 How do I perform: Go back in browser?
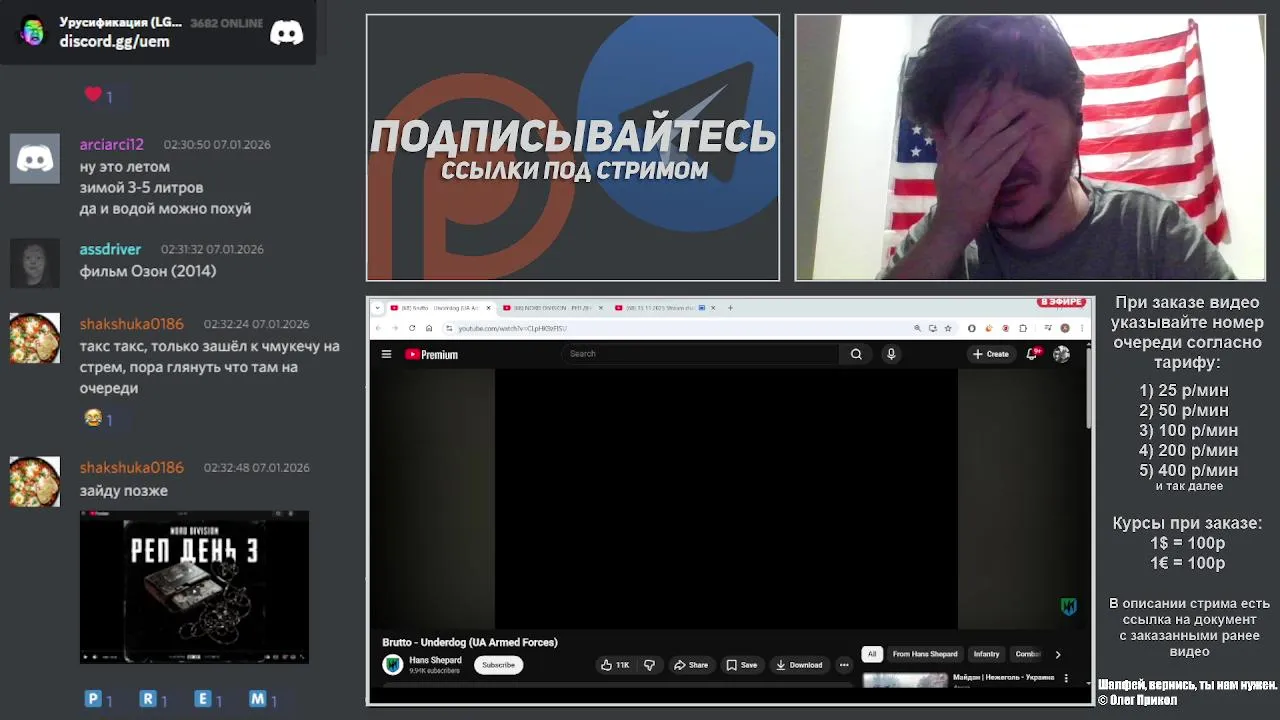pyautogui.click(x=378, y=328)
